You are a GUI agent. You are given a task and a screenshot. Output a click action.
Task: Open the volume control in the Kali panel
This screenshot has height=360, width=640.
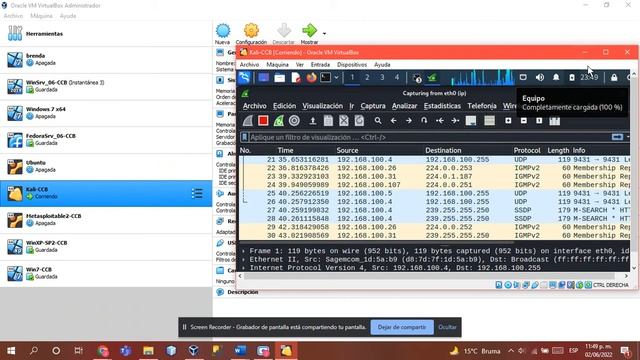540,78
